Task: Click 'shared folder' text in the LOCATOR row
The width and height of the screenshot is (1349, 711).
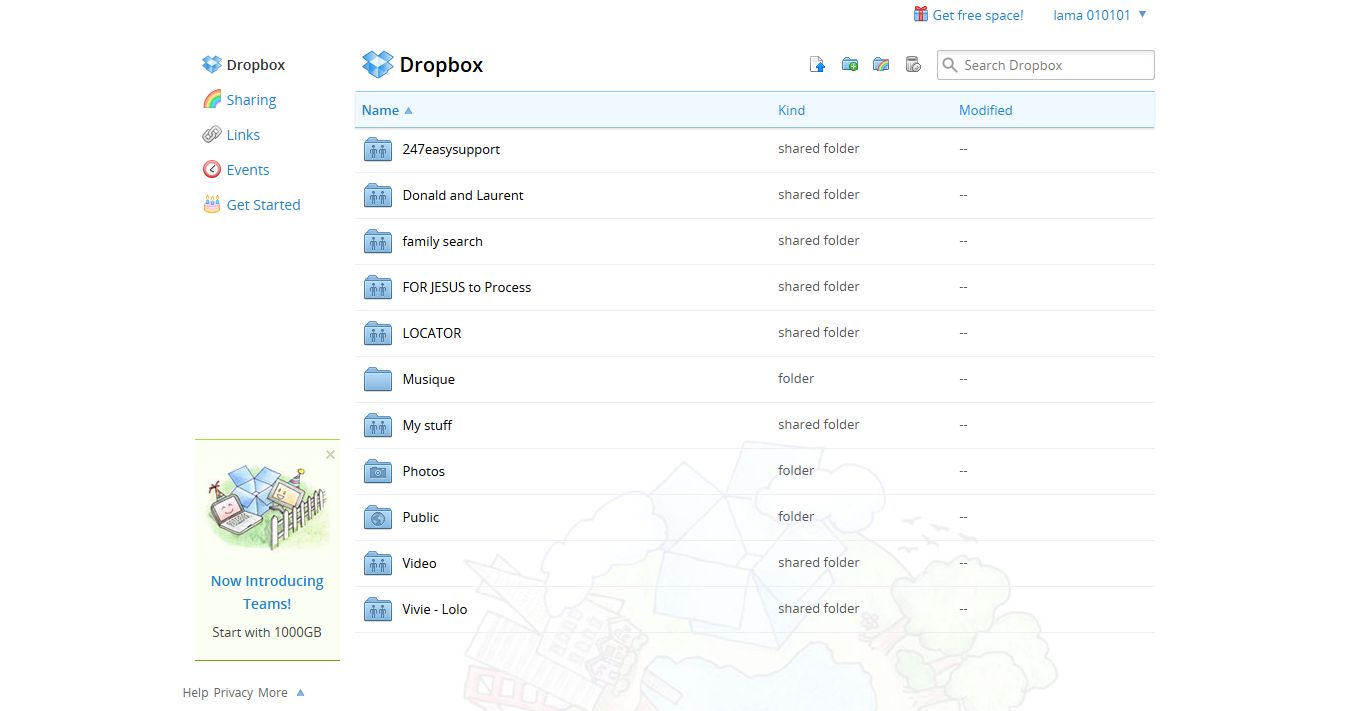Action: point(819,332)
